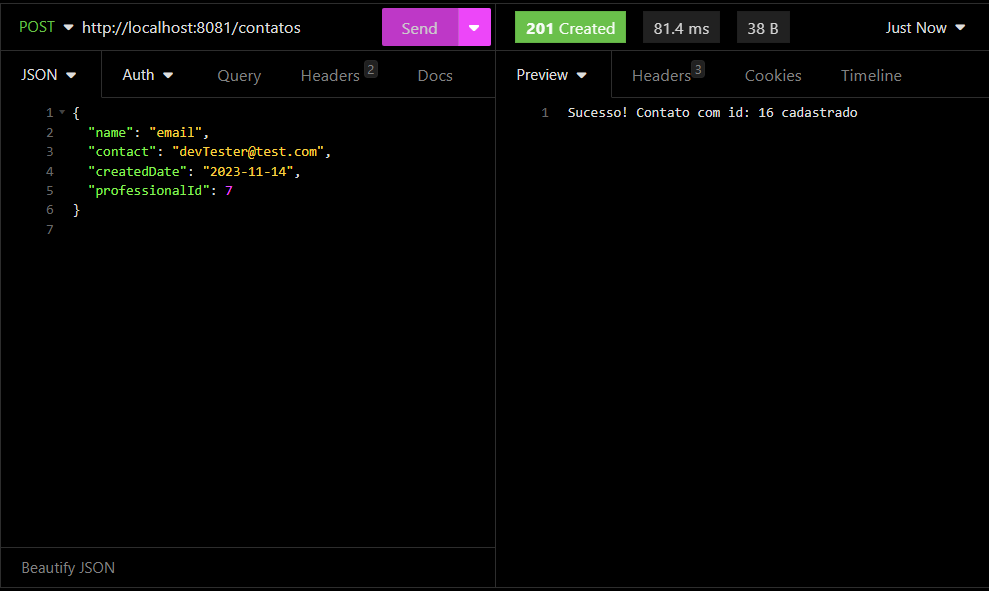Switch to the Query tab
This screenshot has height=591, width=989.
238,75
